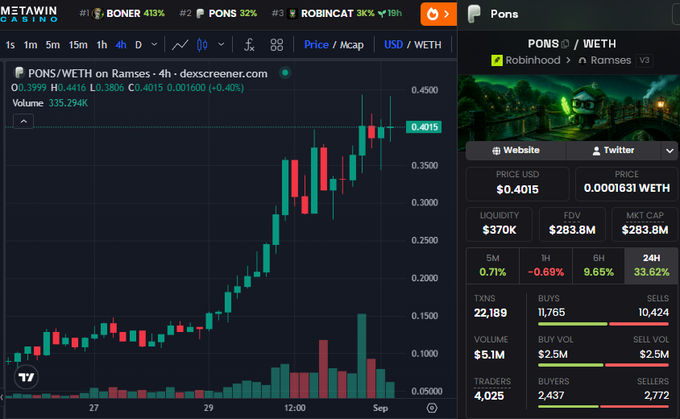Click the SELLS 10,424 value
This screenshot has width=680, height=419.
point(654,312)
